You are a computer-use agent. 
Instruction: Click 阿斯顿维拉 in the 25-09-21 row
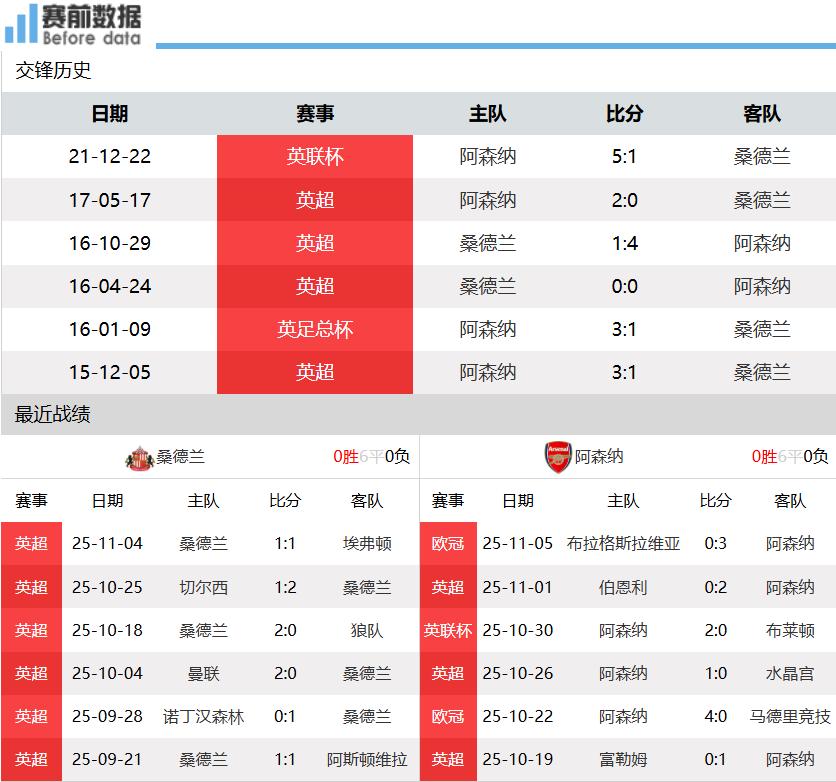pyautogui.click(x=367, y=760)
